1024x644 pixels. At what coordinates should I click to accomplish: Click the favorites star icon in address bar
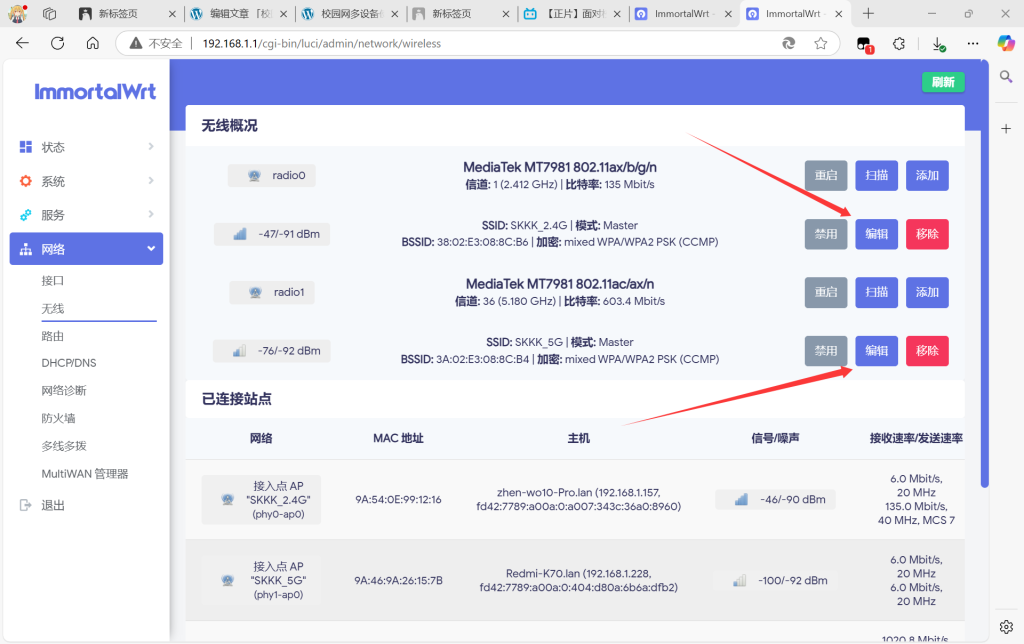tap(820, 43)
